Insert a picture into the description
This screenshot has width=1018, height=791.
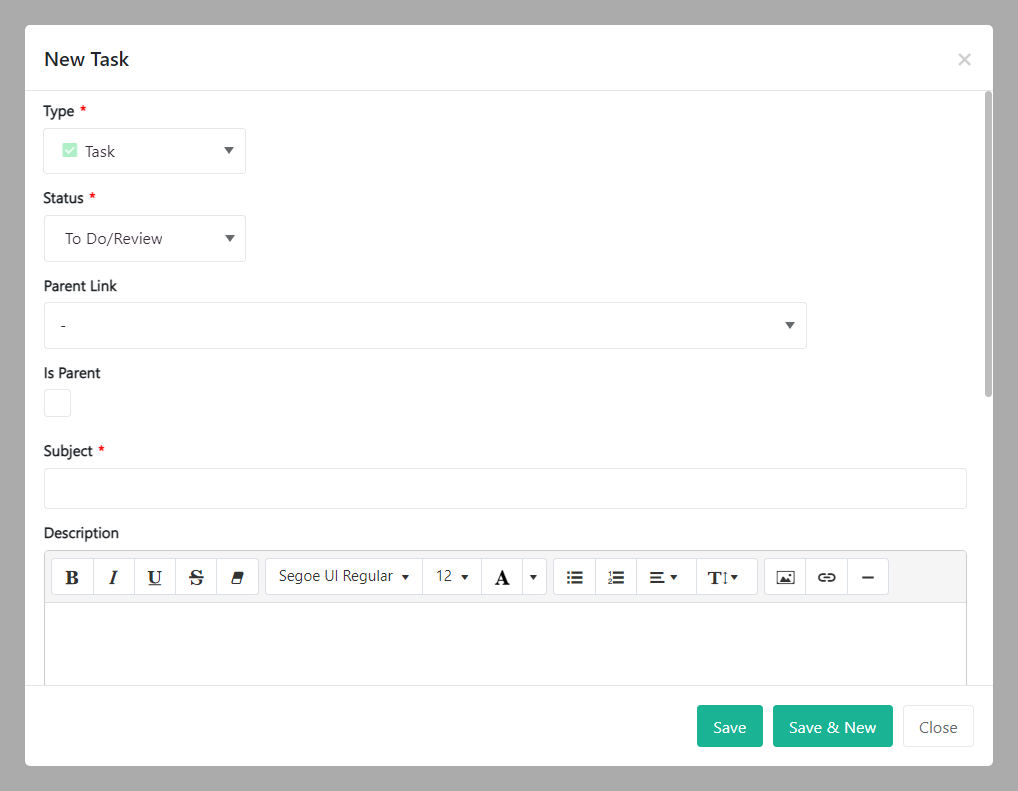pyautogui.click(x=785, y=577)
